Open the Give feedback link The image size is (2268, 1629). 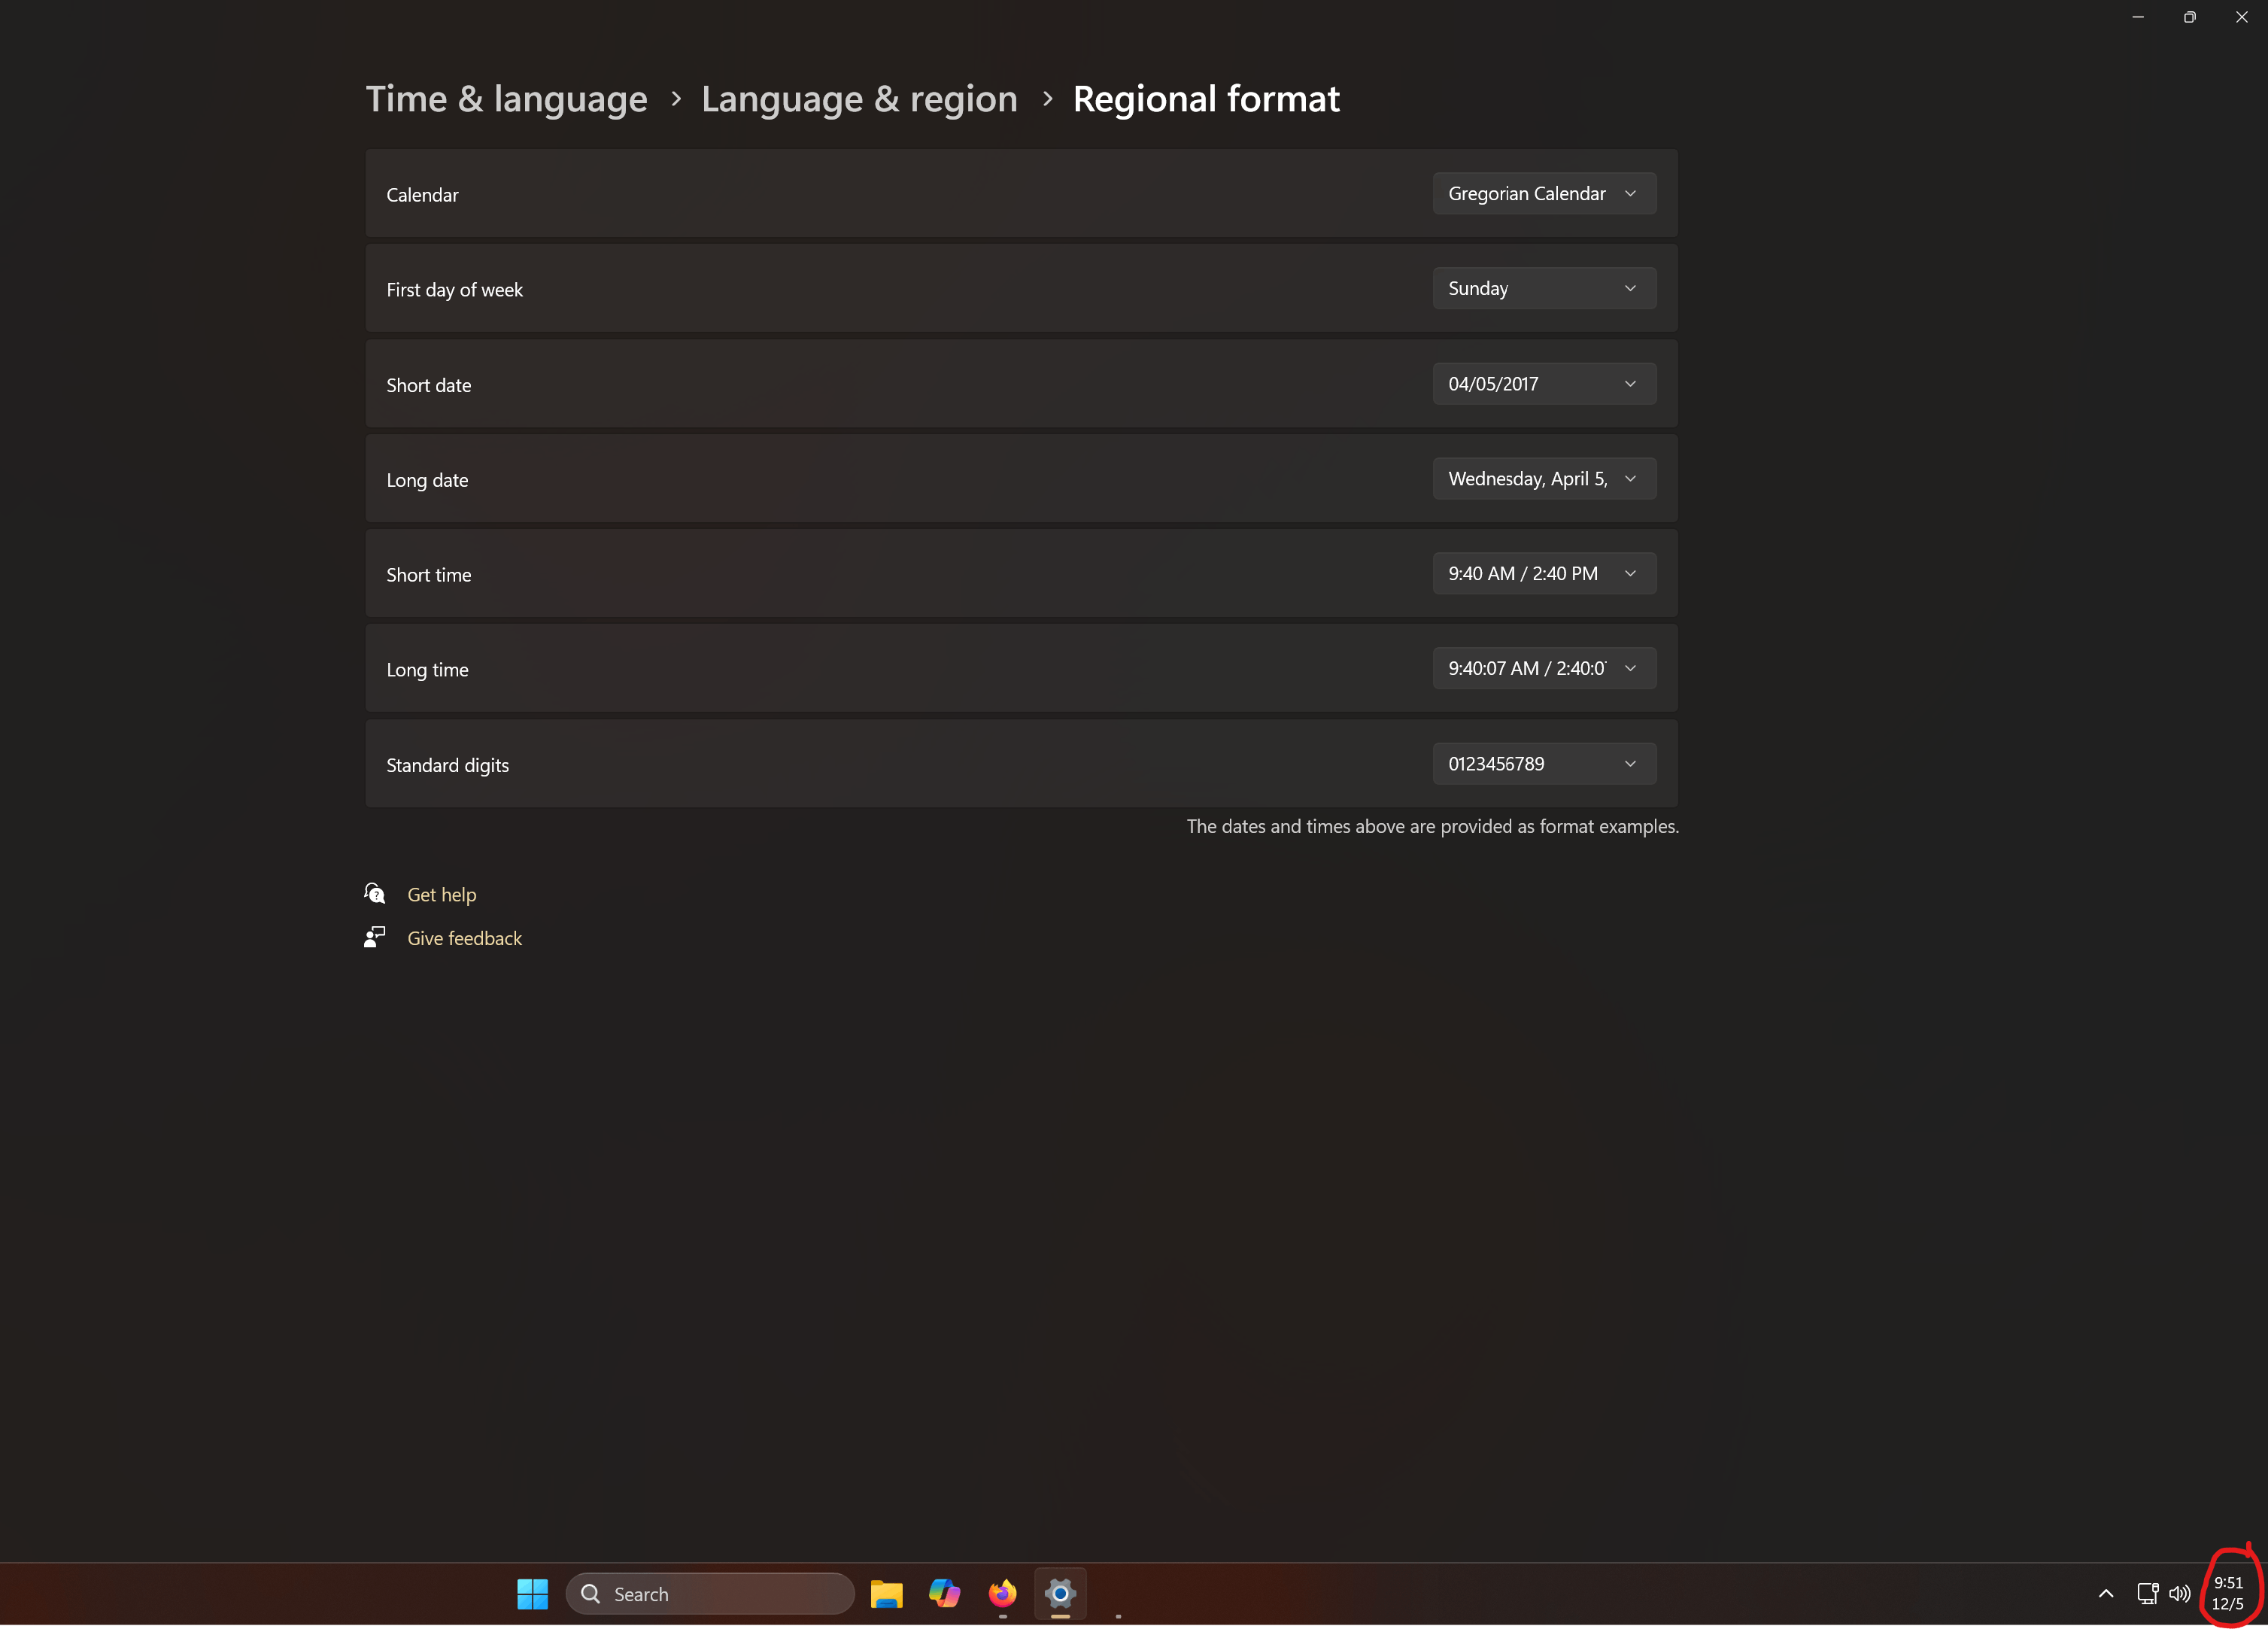coord(464,938)
